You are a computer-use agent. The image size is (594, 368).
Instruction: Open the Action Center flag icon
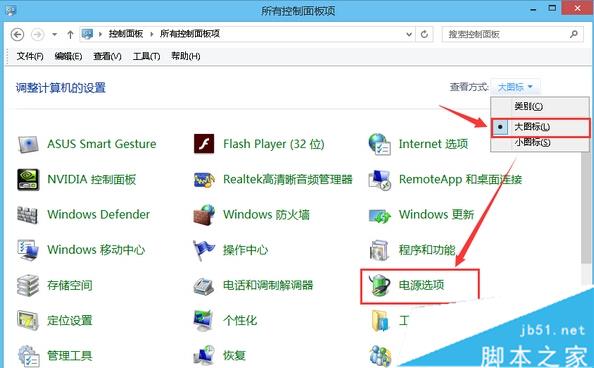pos(204,250)
